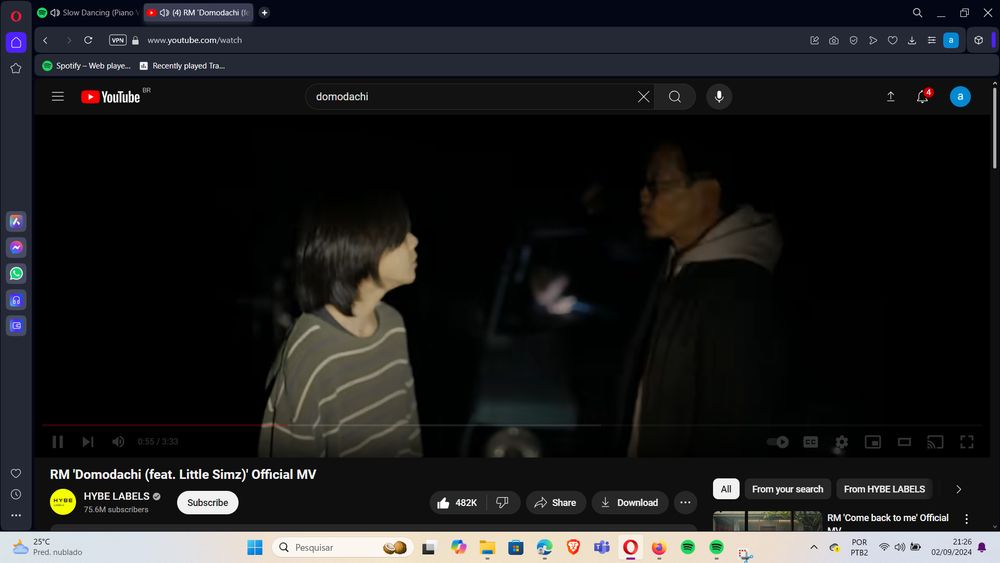Open Recently played Tracks bookmark
Screen dimensions: 1000x563
pyautogui.click(x=182, y=66)
